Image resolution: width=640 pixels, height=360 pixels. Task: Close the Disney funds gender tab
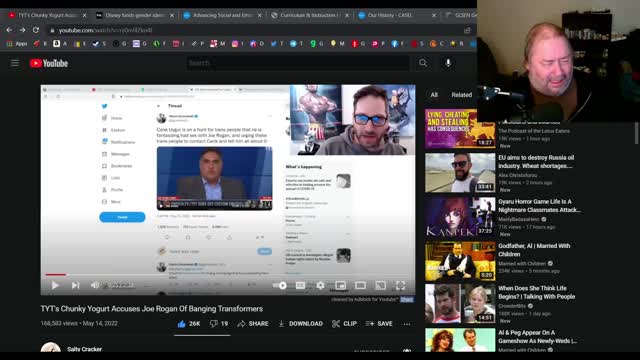(x=172, y=15)
